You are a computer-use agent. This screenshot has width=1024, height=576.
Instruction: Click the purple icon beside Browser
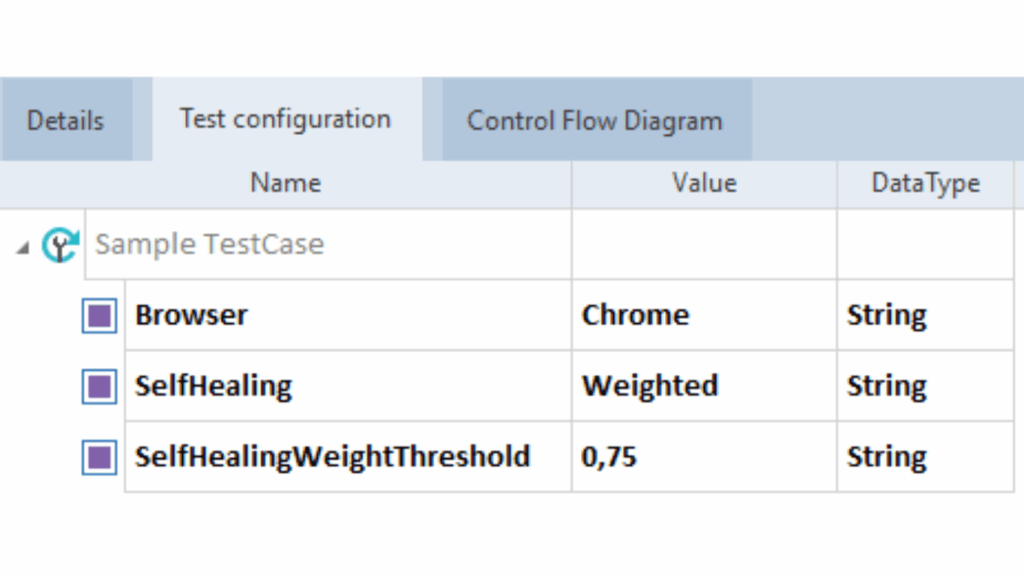99,316
